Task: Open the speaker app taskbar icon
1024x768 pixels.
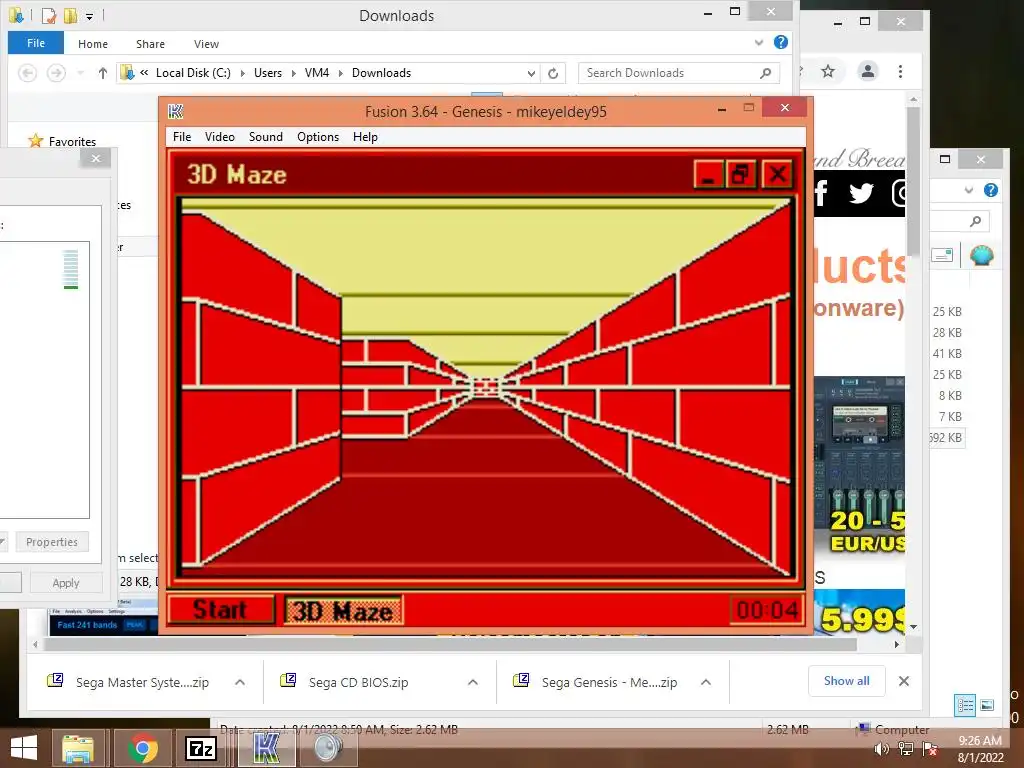Action: (327, 748)
